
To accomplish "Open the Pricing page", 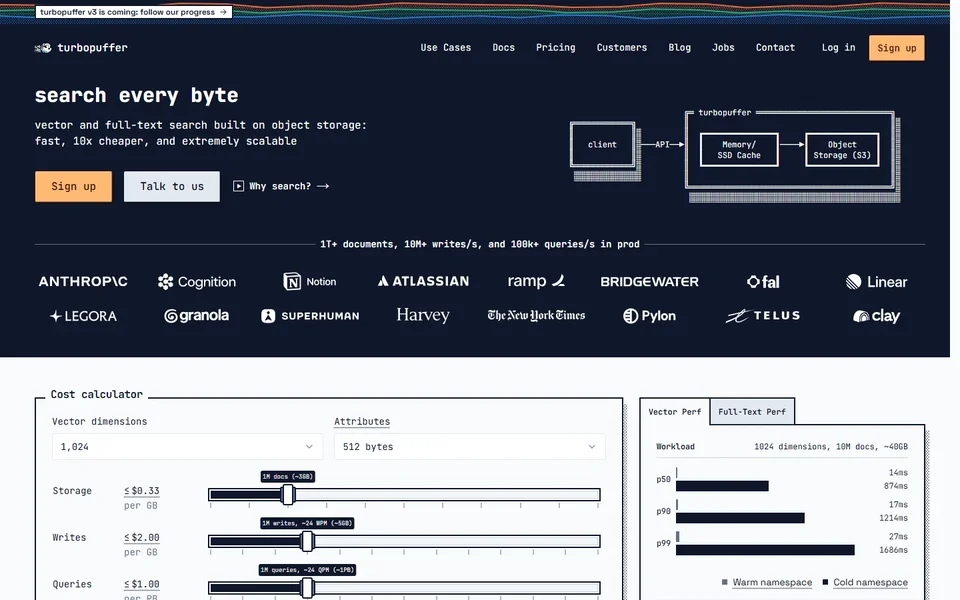I will coord(555,48).
